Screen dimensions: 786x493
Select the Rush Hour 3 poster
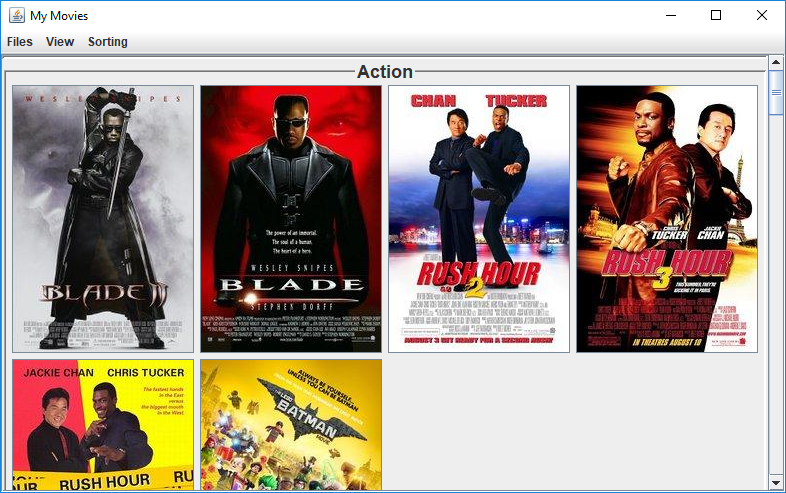667,219
